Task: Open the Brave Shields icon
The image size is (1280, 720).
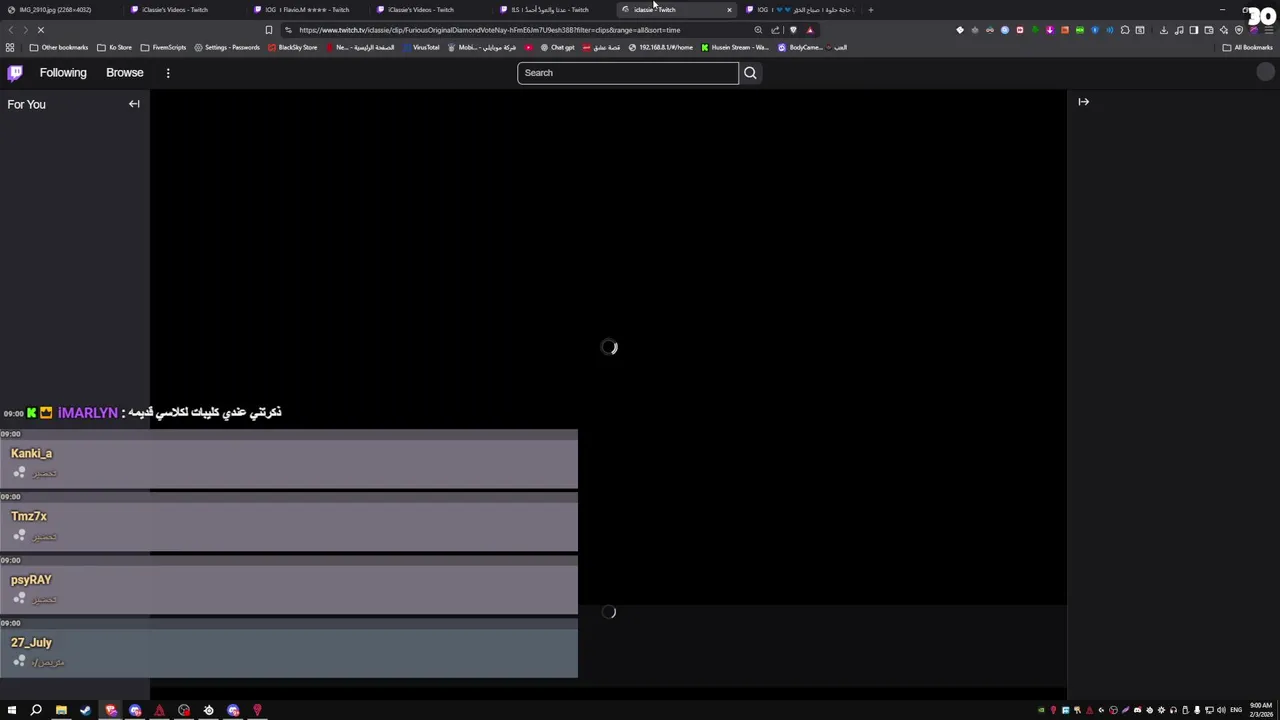Action: [793, 30]
